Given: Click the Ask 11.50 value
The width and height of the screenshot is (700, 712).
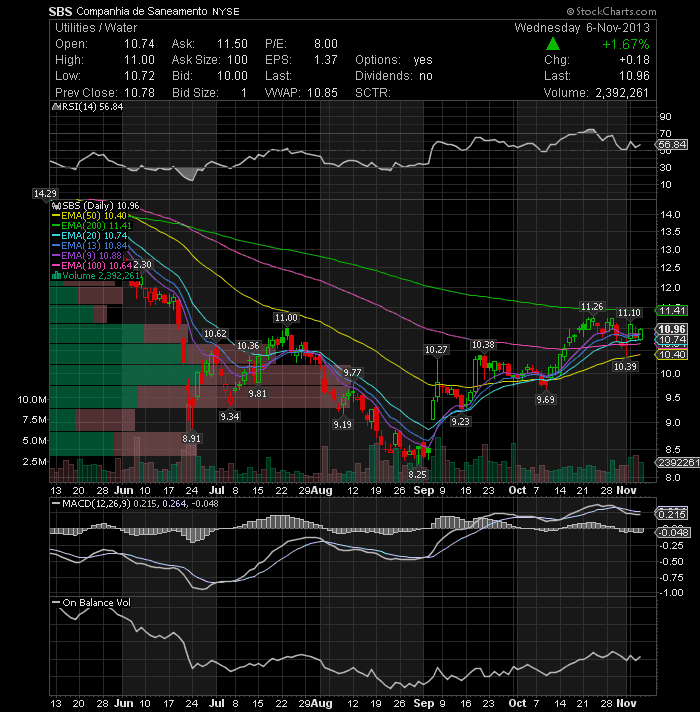Looking at the screenshot, I should pyautogui.click(x=232, y=44).
